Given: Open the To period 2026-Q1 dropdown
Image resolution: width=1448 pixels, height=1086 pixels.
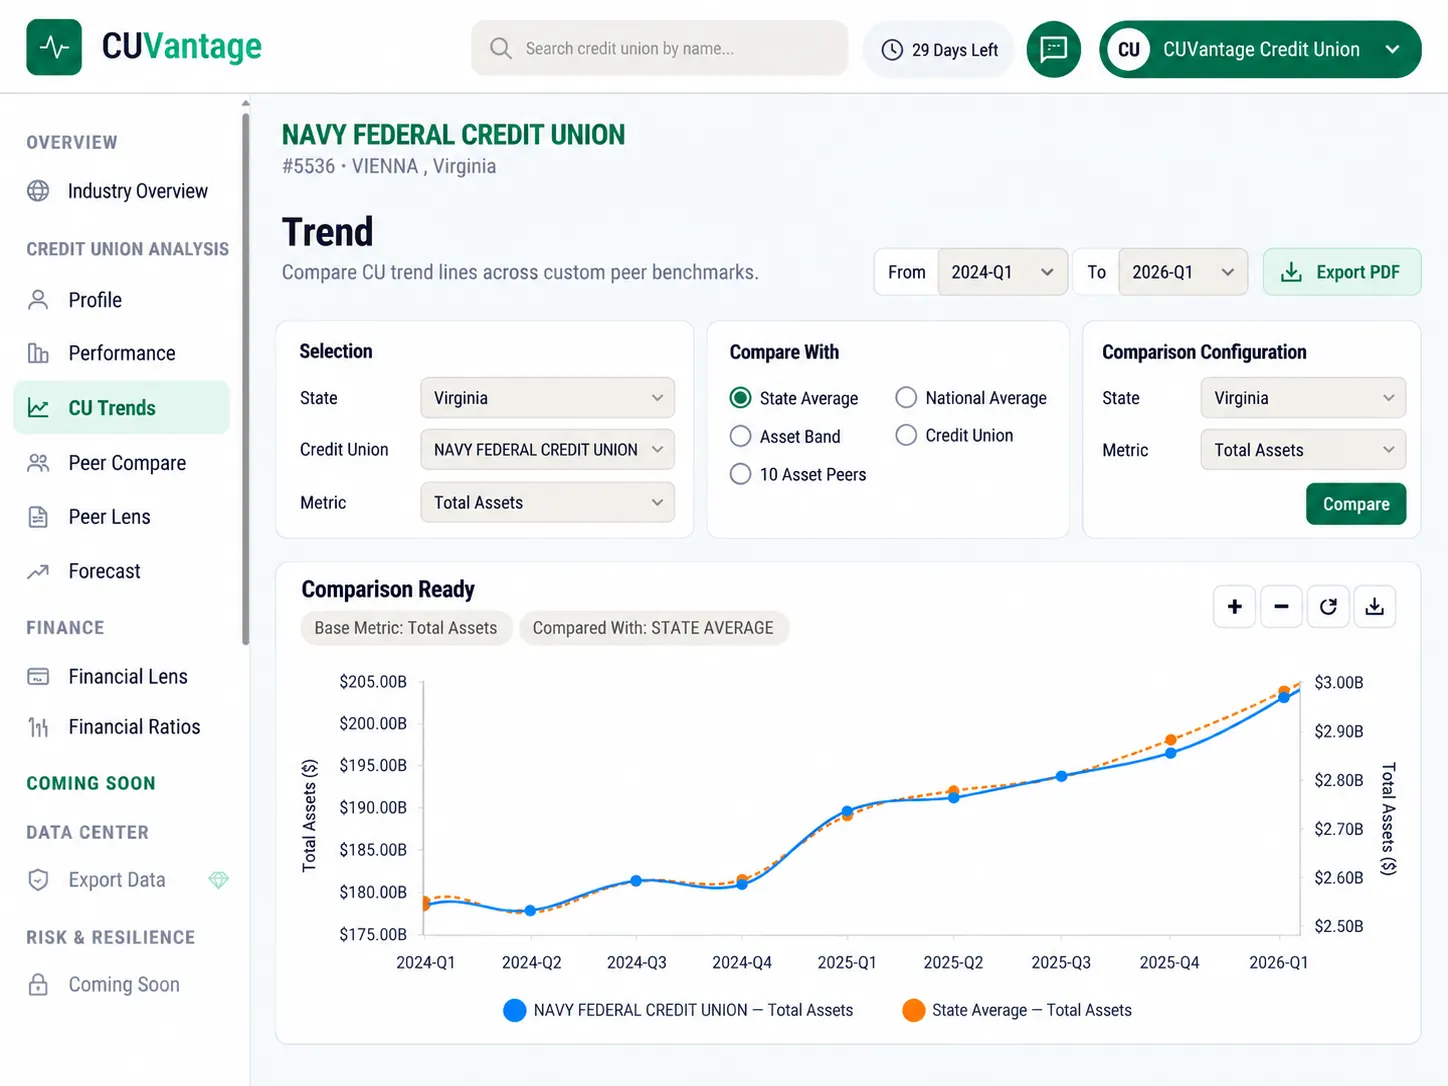Looking at the screenshot, I should (1183, 272).
